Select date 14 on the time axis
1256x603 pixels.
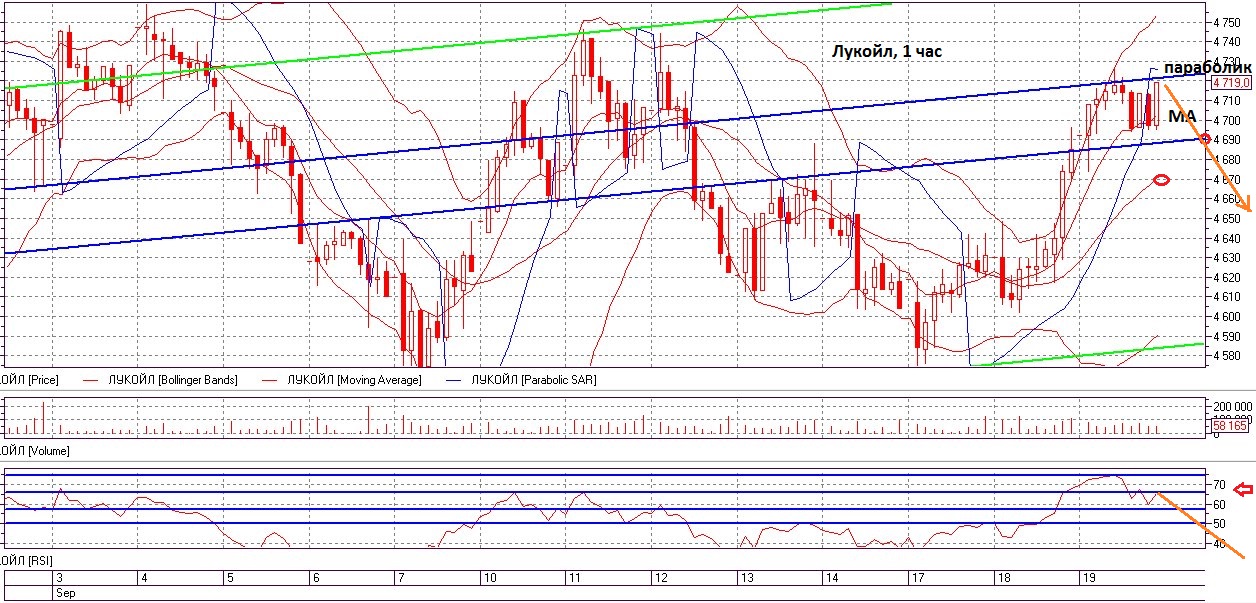click(832, 579)
